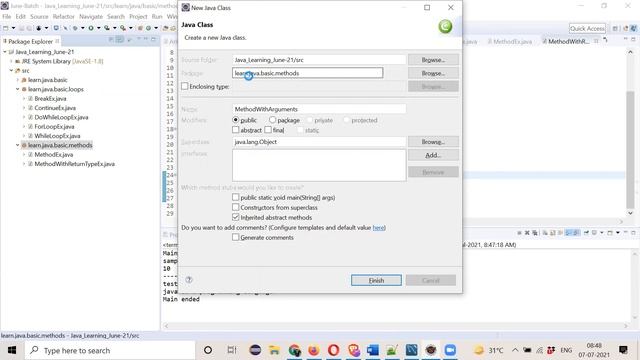Screen dimensions: 640x360
Task: Select ForLoopEx.java in Package Explorer
Action: tap(54, 127)
